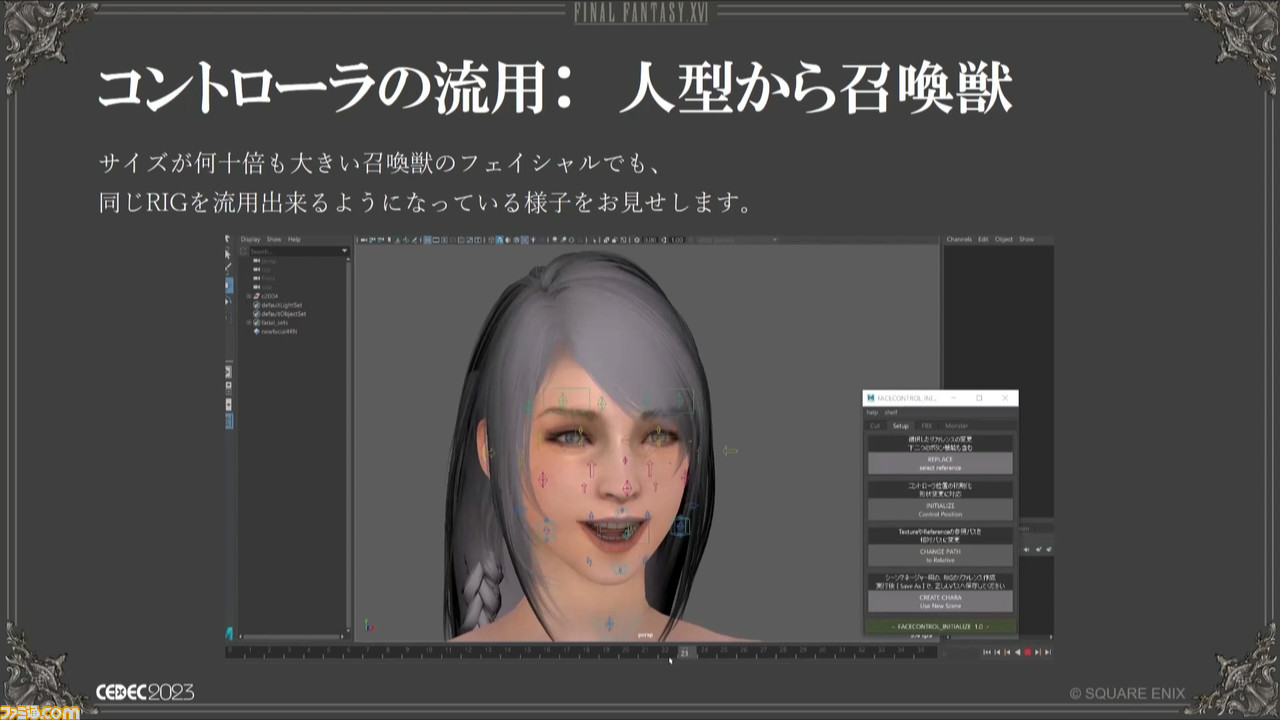Screen dimensions: 1280x720
Task: Click the CHANGE PATH to Relative button
Action: (x=940, y=556)
